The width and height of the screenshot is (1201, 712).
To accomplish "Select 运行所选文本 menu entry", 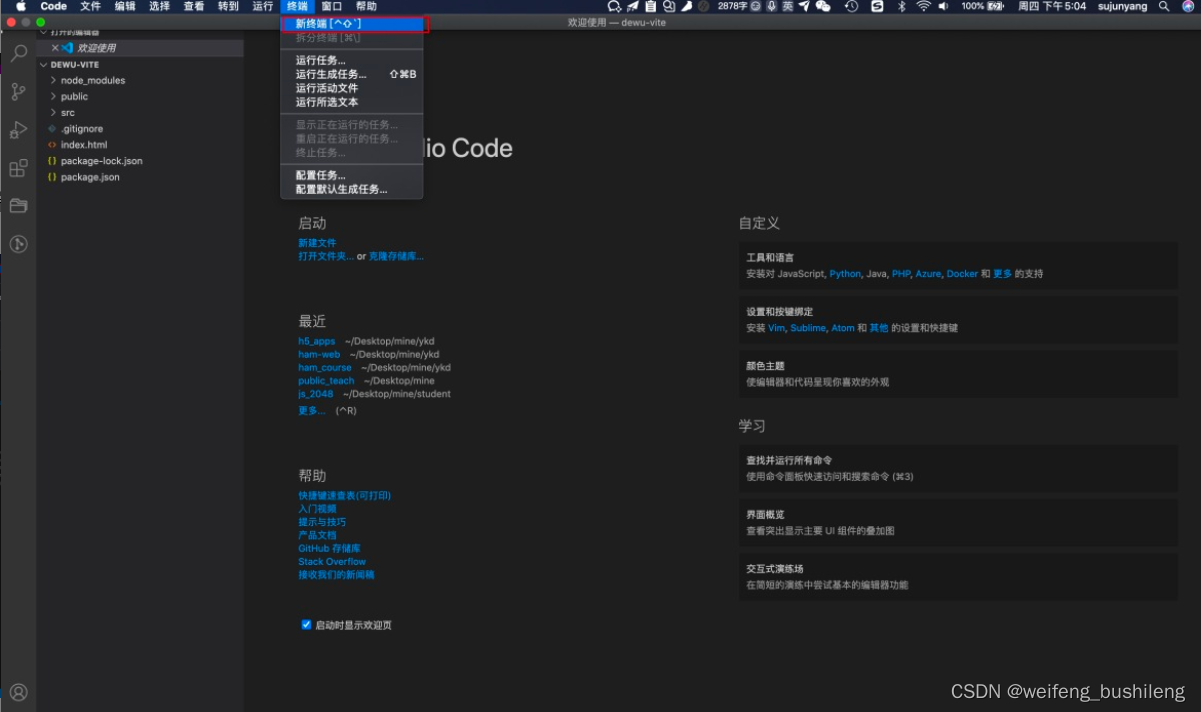I will pos(352,102).
